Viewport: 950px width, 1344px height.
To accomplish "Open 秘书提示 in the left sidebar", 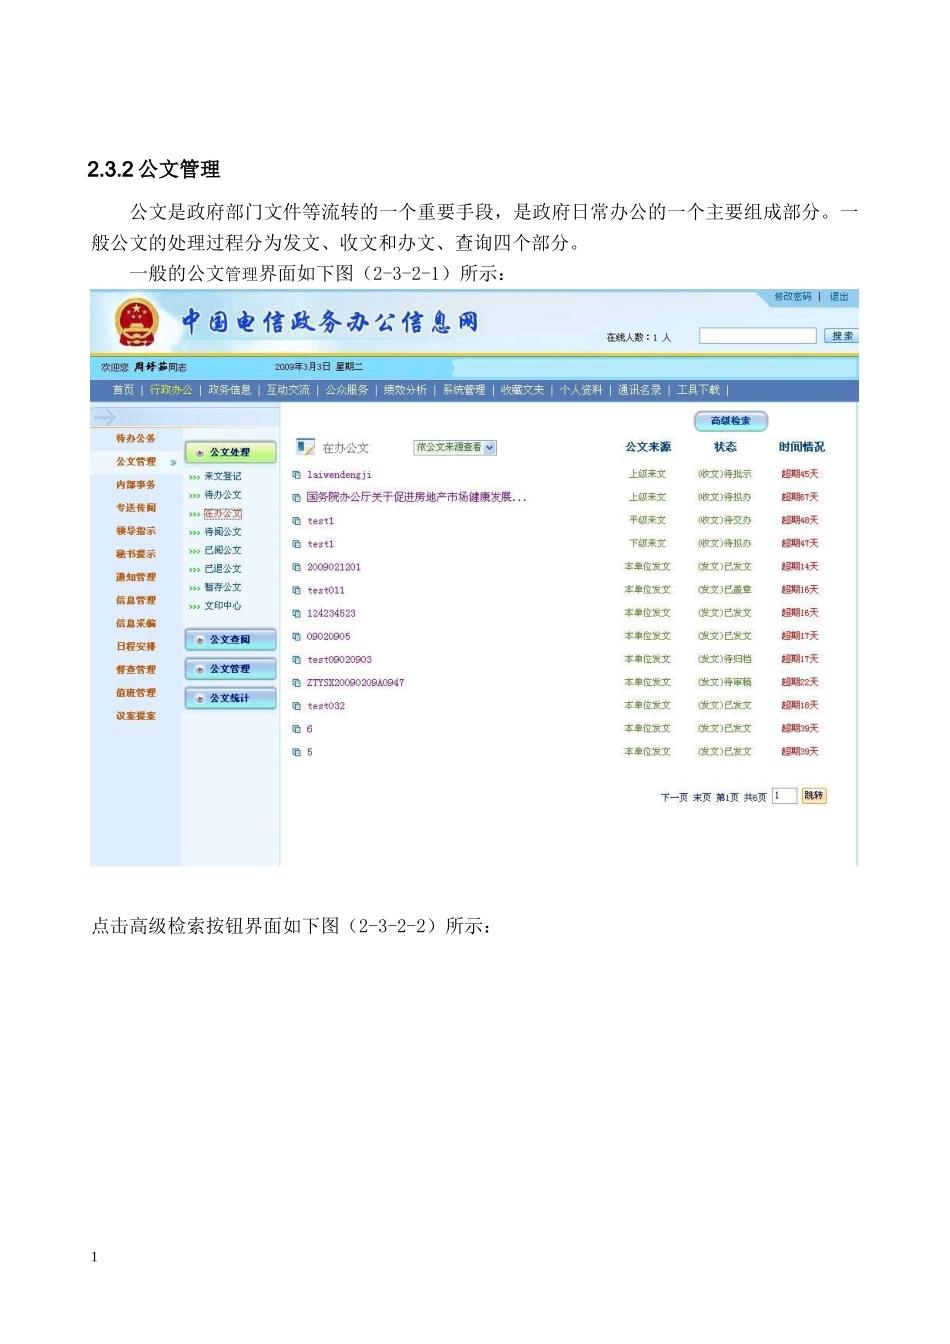I will pyautogui.click(x=136, y=554).
